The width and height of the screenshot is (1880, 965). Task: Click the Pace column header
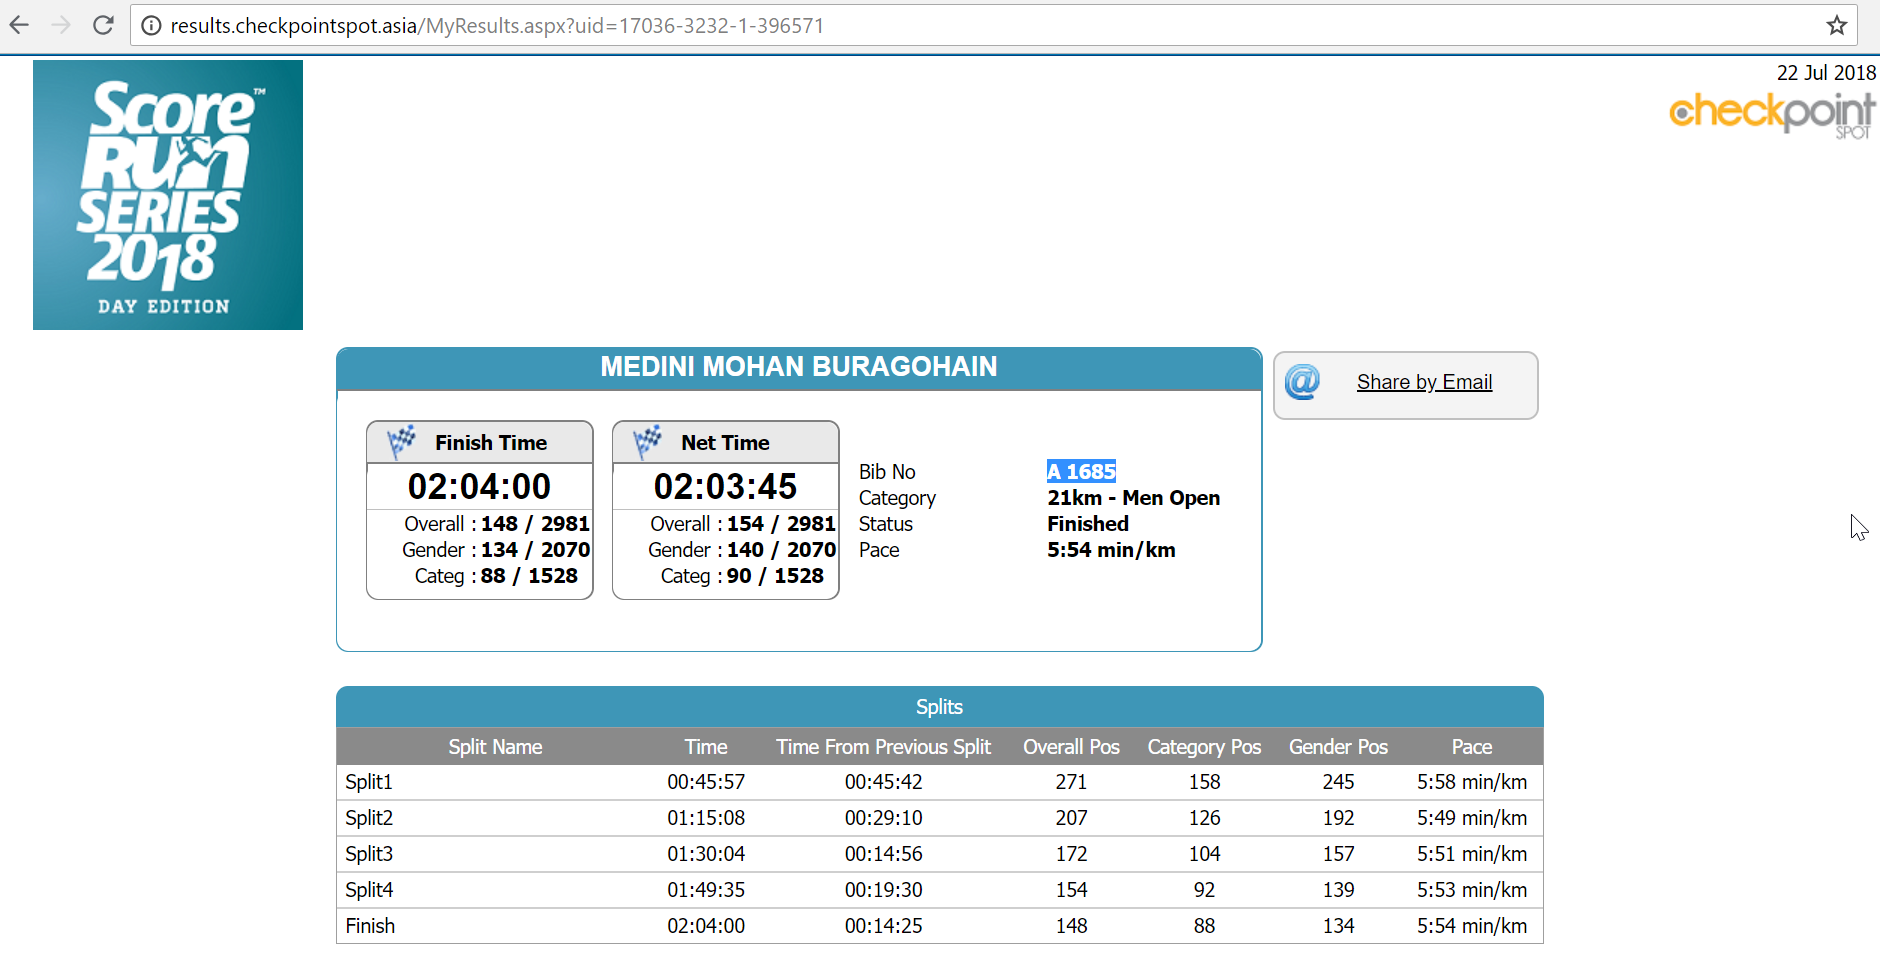(1471, 747)
